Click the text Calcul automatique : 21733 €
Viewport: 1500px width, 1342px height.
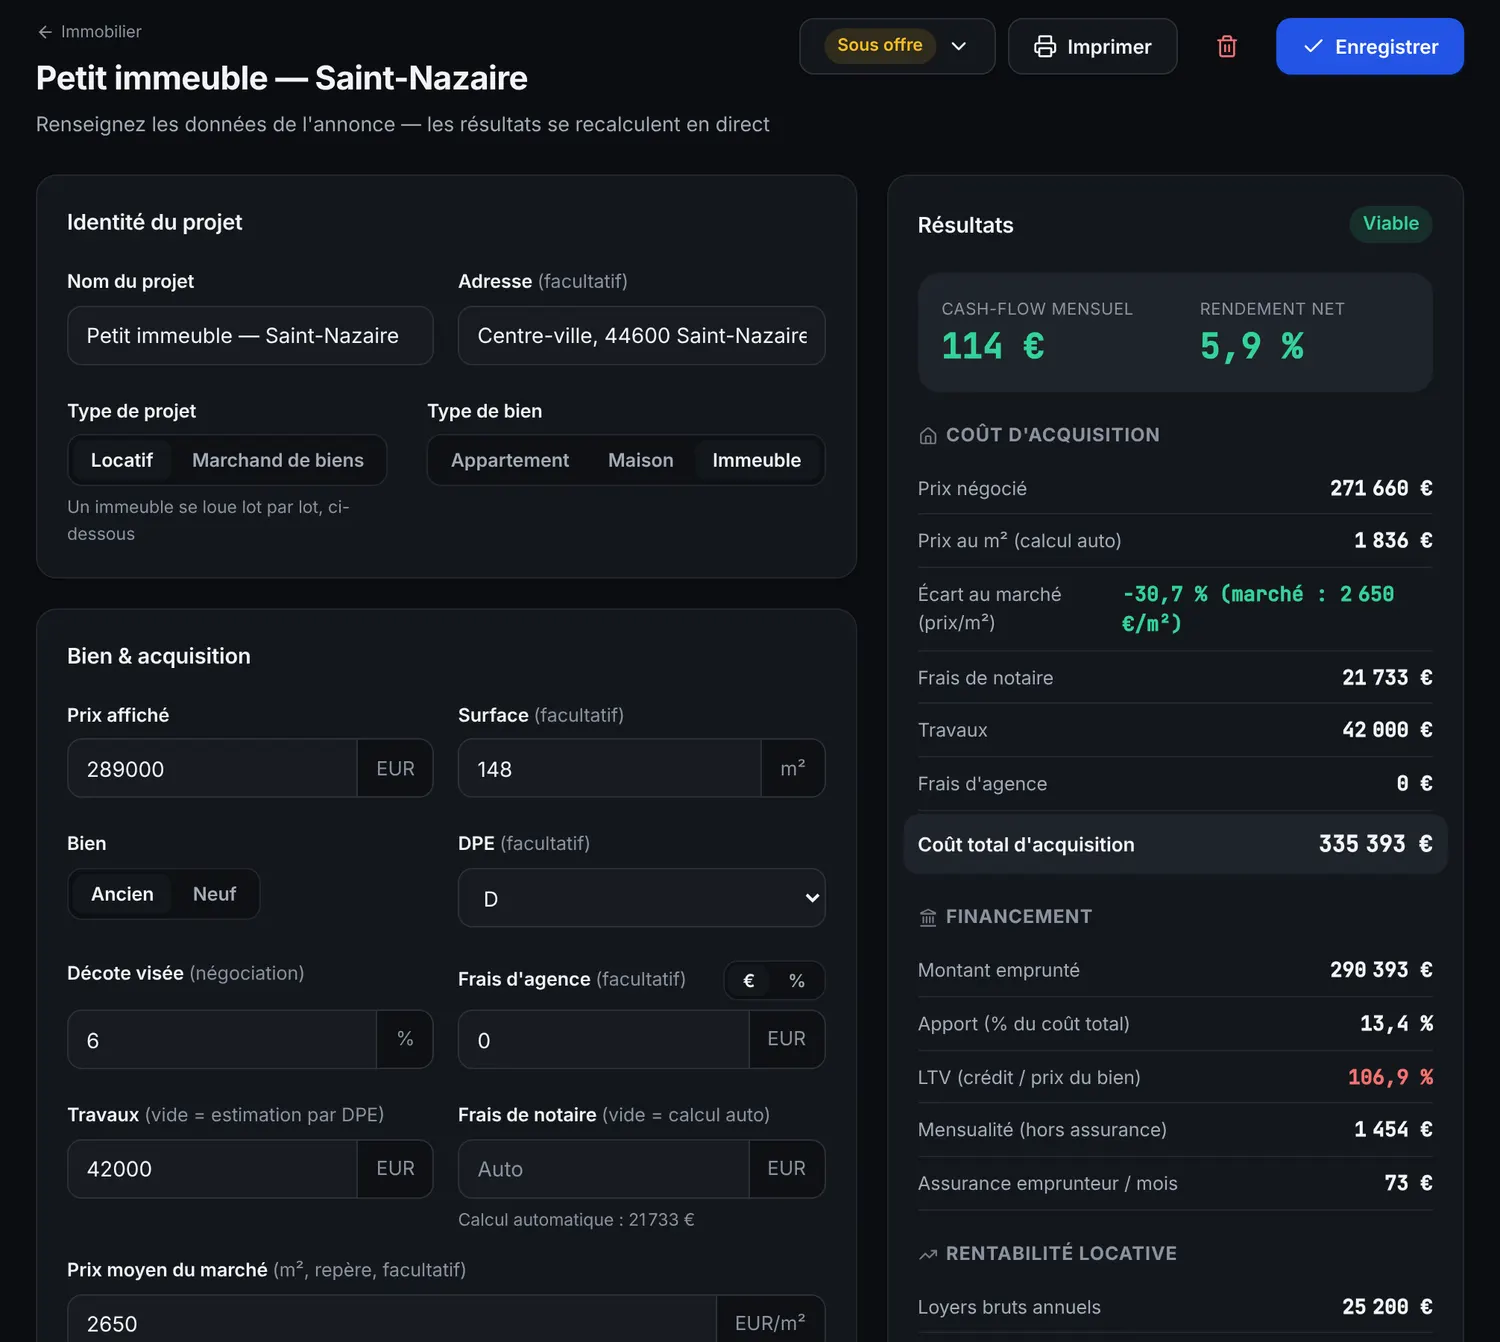click(576, 1220)
